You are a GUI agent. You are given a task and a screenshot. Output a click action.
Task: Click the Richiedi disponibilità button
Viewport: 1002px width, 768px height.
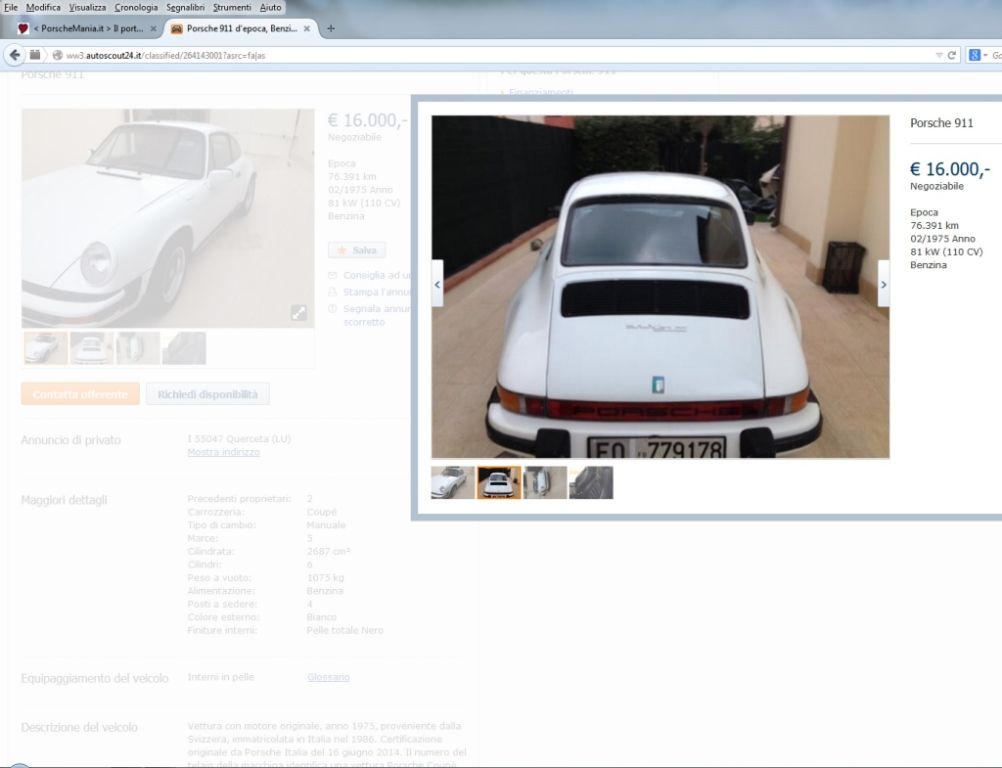(x=208, y=394)
